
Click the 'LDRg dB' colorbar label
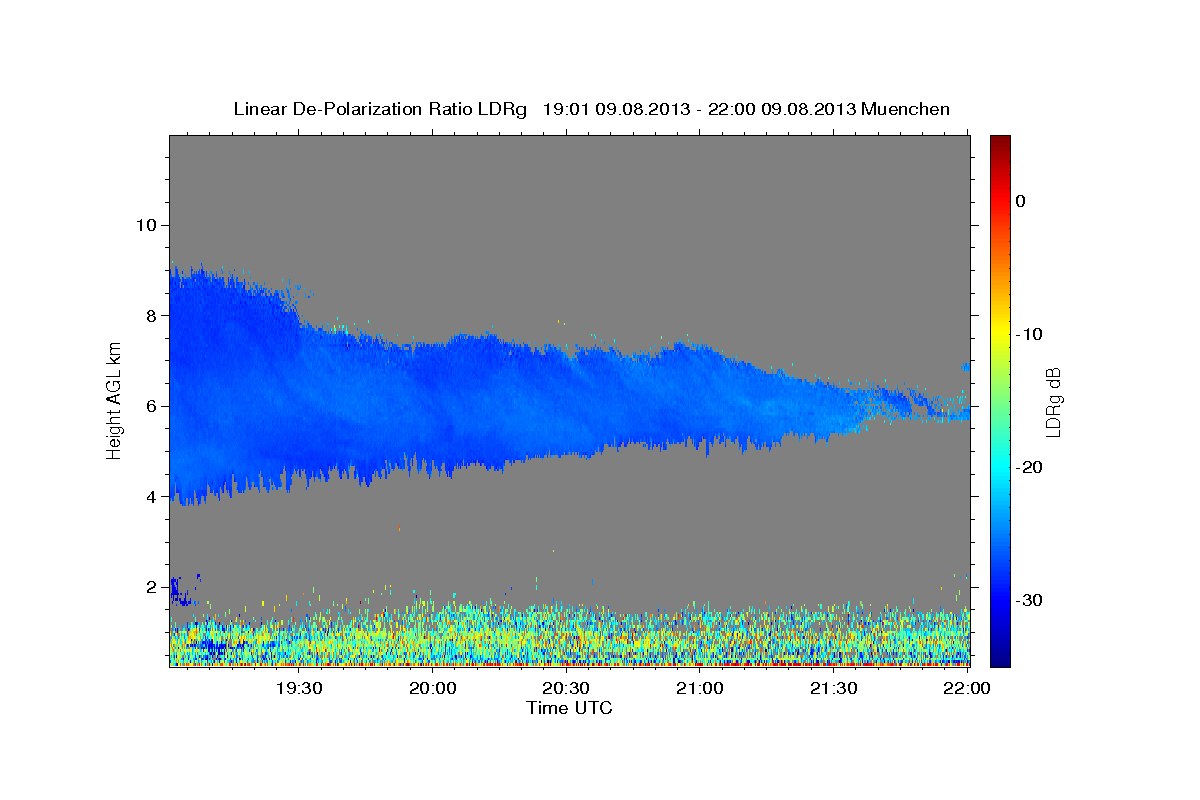1053,402
